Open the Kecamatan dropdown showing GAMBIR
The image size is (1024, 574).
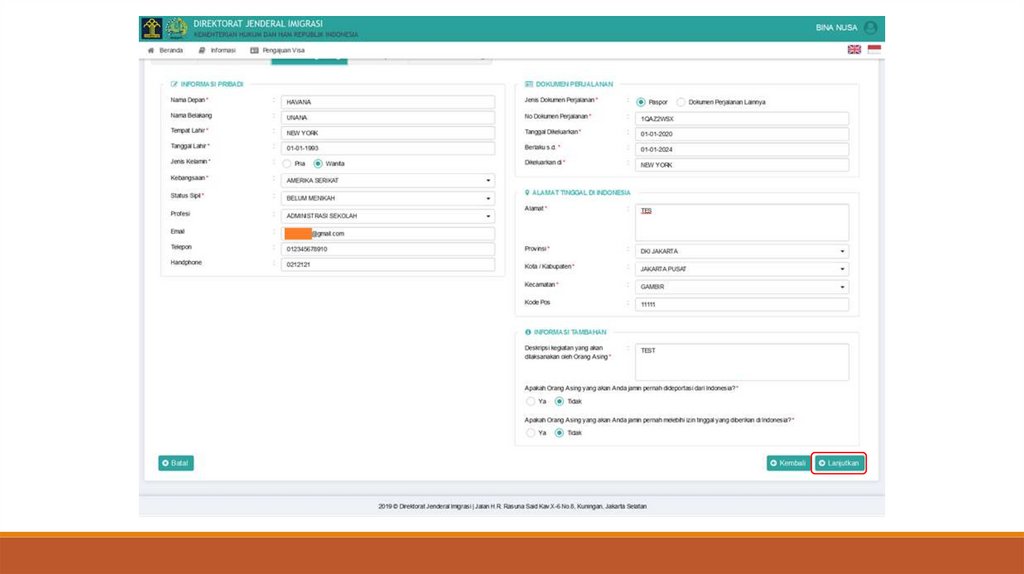742,287
